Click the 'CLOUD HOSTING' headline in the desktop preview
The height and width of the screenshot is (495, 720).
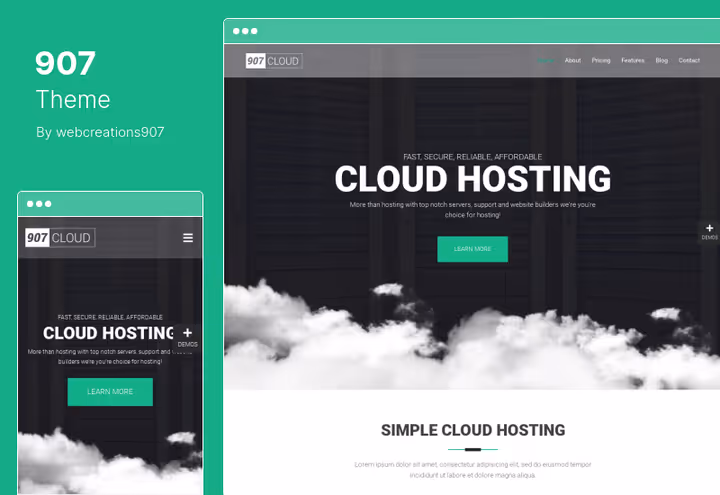tap(472, 179)
